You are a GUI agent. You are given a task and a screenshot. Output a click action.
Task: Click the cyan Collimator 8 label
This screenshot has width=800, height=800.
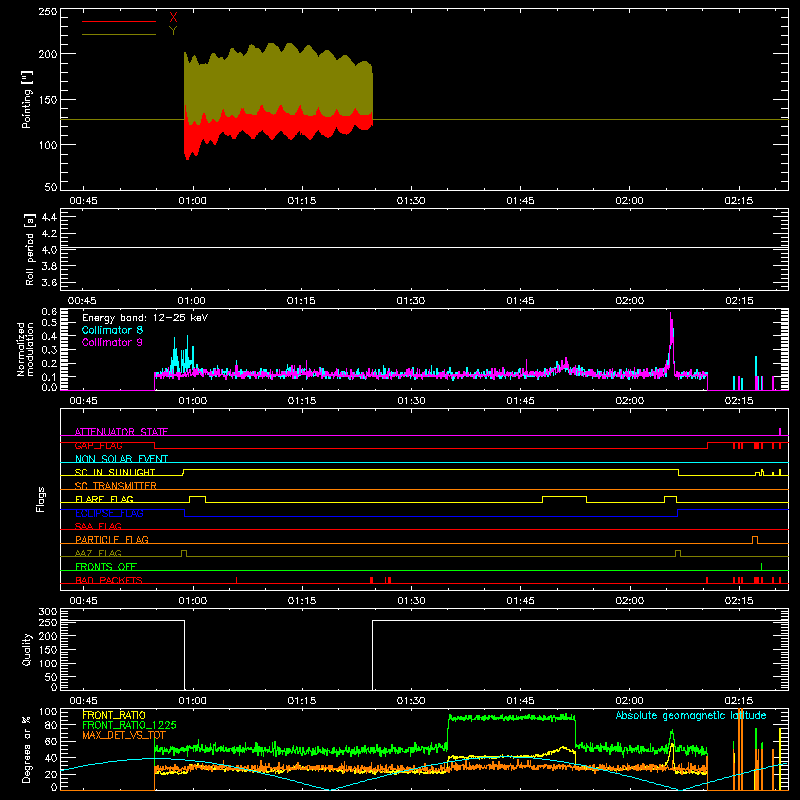tap(112, 330)
